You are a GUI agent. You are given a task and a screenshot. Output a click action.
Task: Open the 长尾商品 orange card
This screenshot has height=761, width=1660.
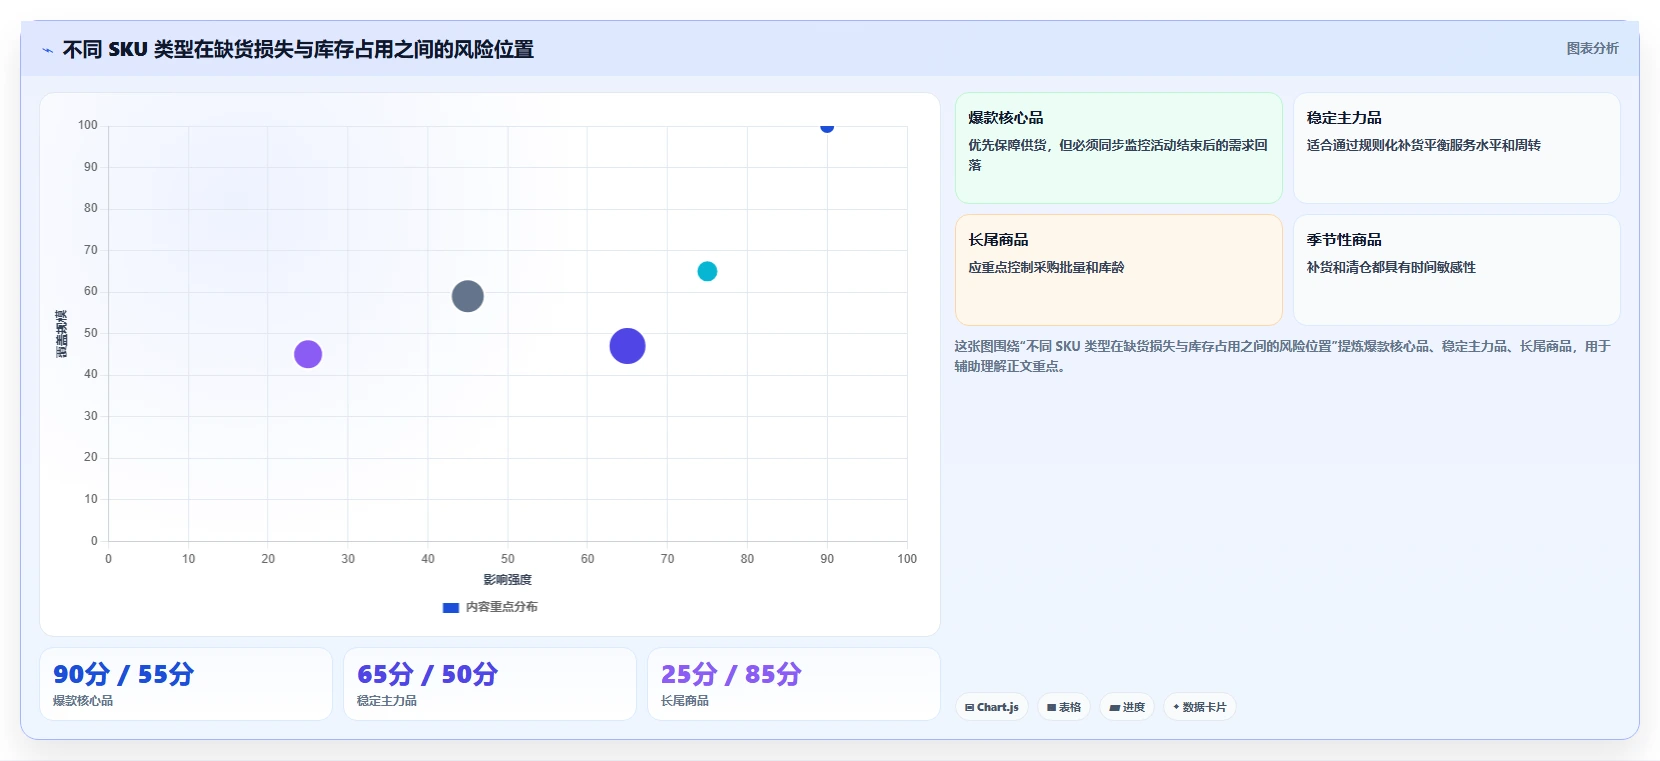tap(1119, 270)
